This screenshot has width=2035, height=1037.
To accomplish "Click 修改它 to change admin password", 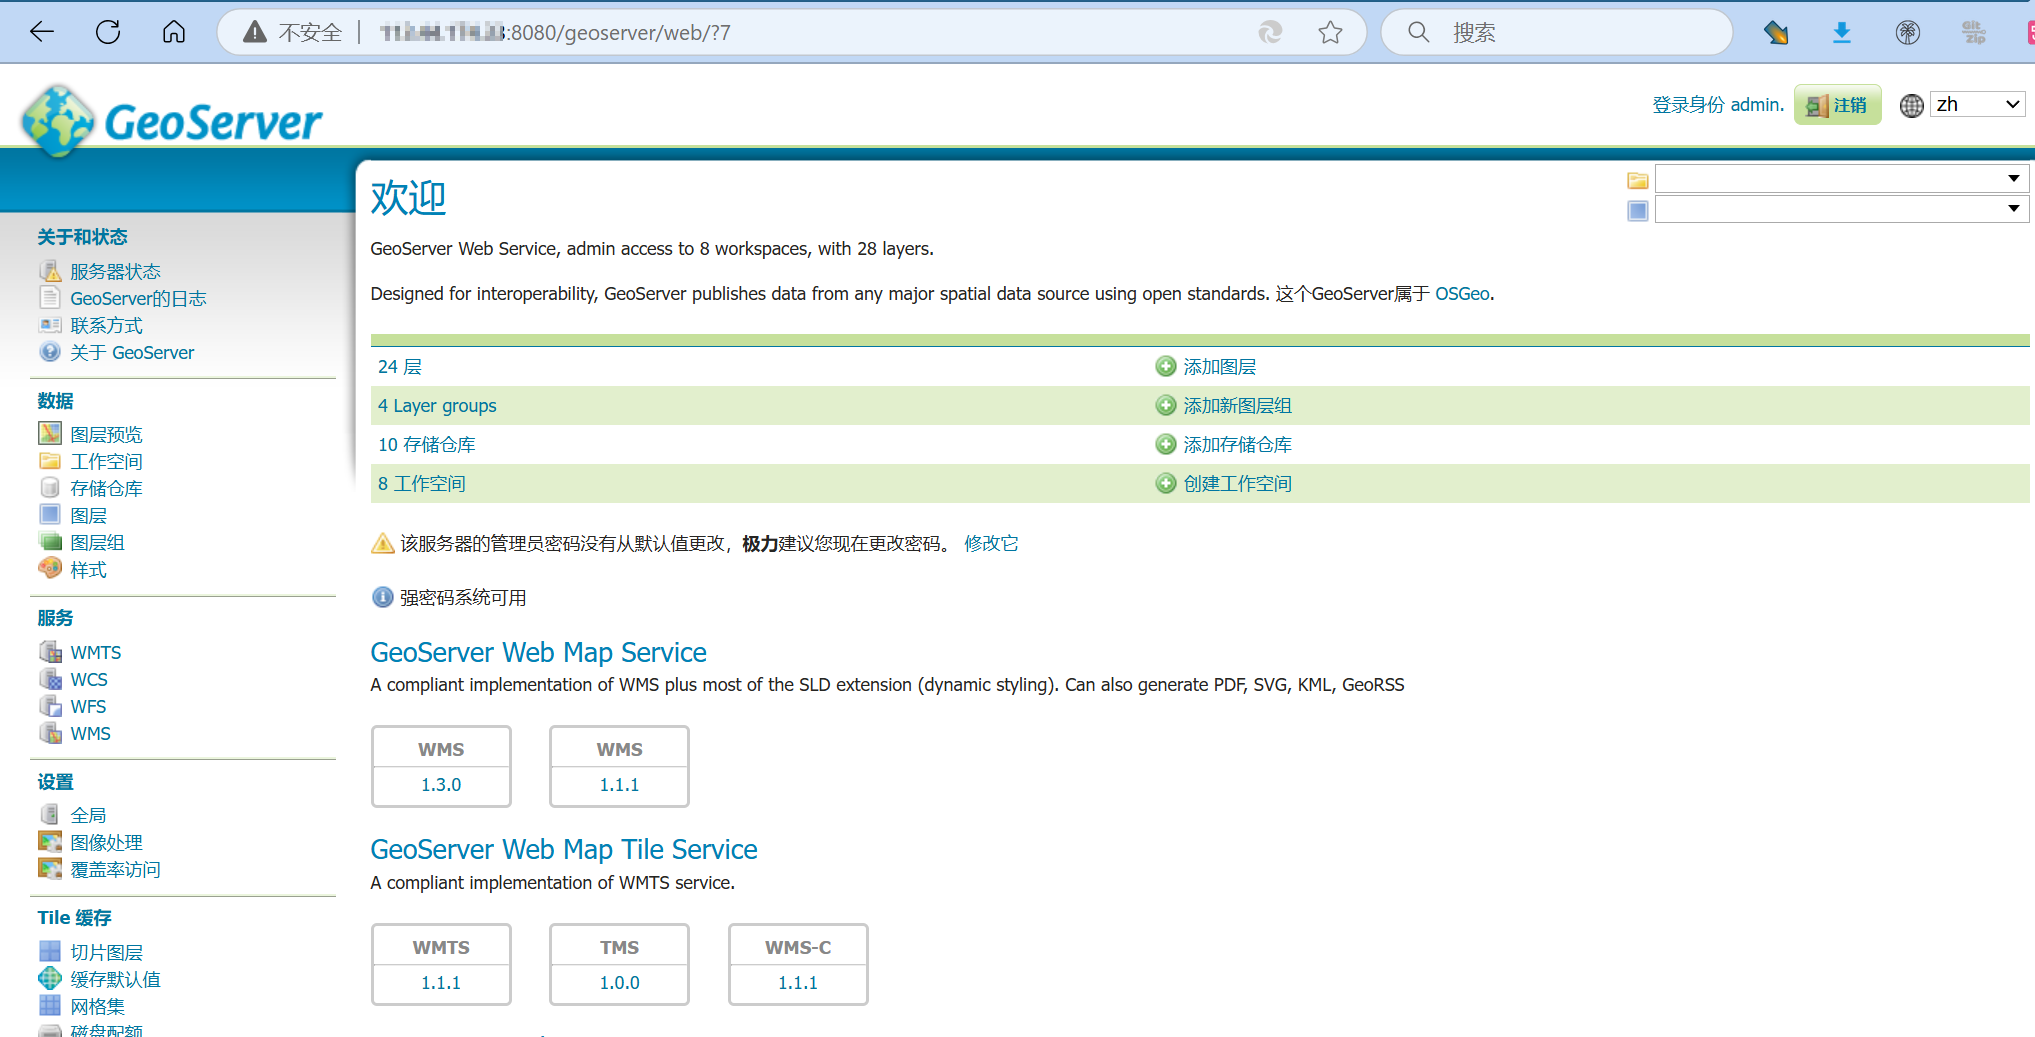I will [x=990, y=543].
